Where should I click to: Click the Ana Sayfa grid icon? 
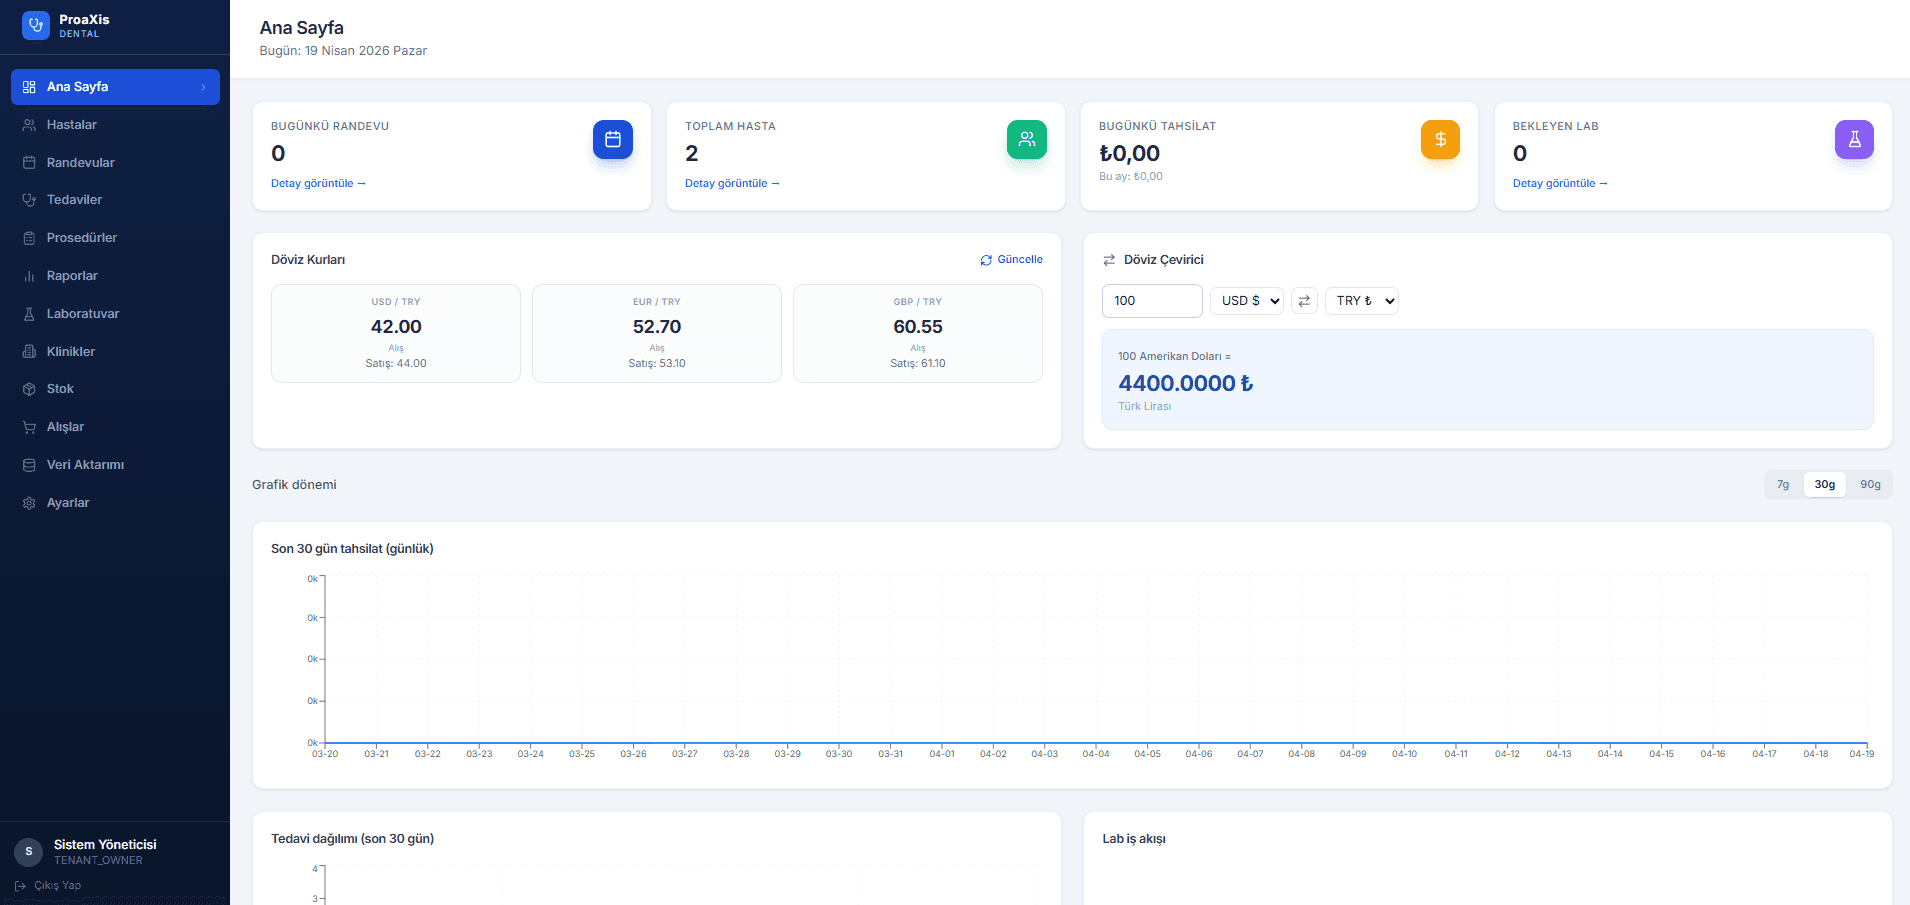coord(29,87)
